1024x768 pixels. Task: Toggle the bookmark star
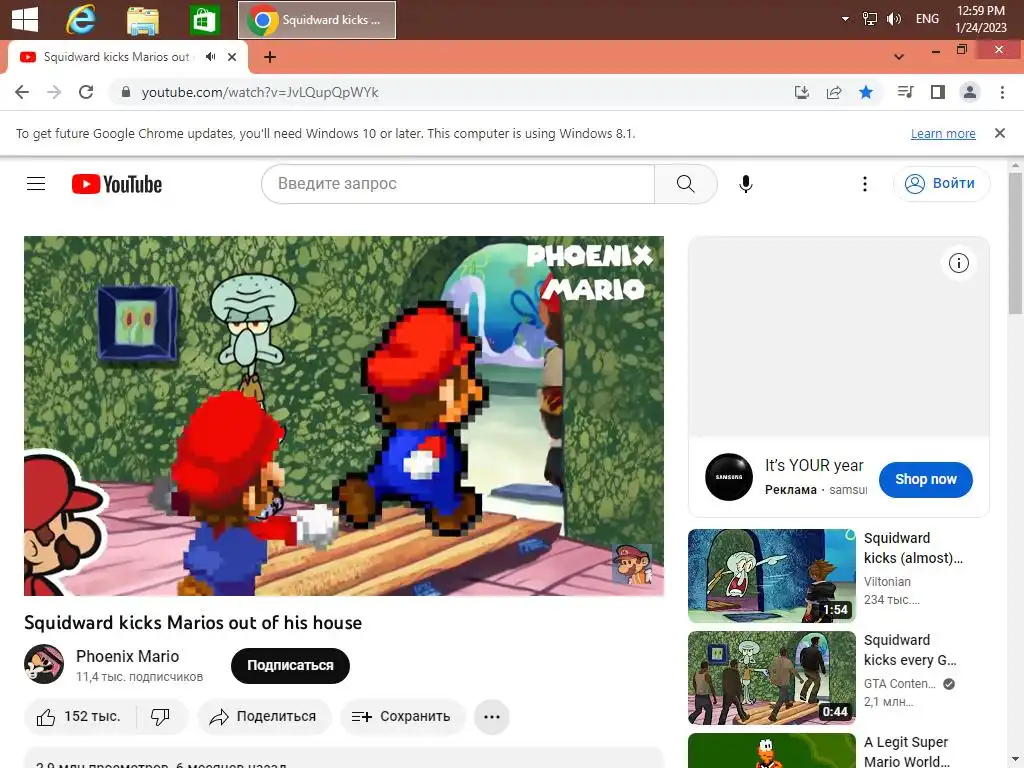[866, 92]
